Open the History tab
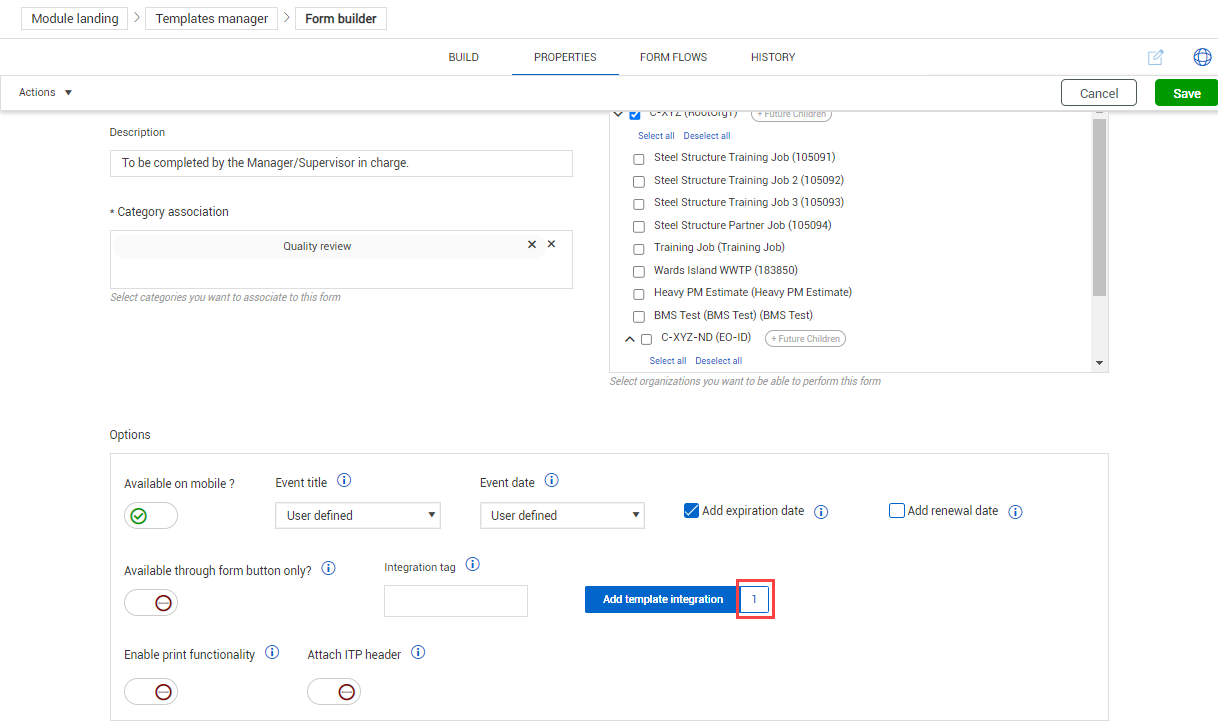 772,57
